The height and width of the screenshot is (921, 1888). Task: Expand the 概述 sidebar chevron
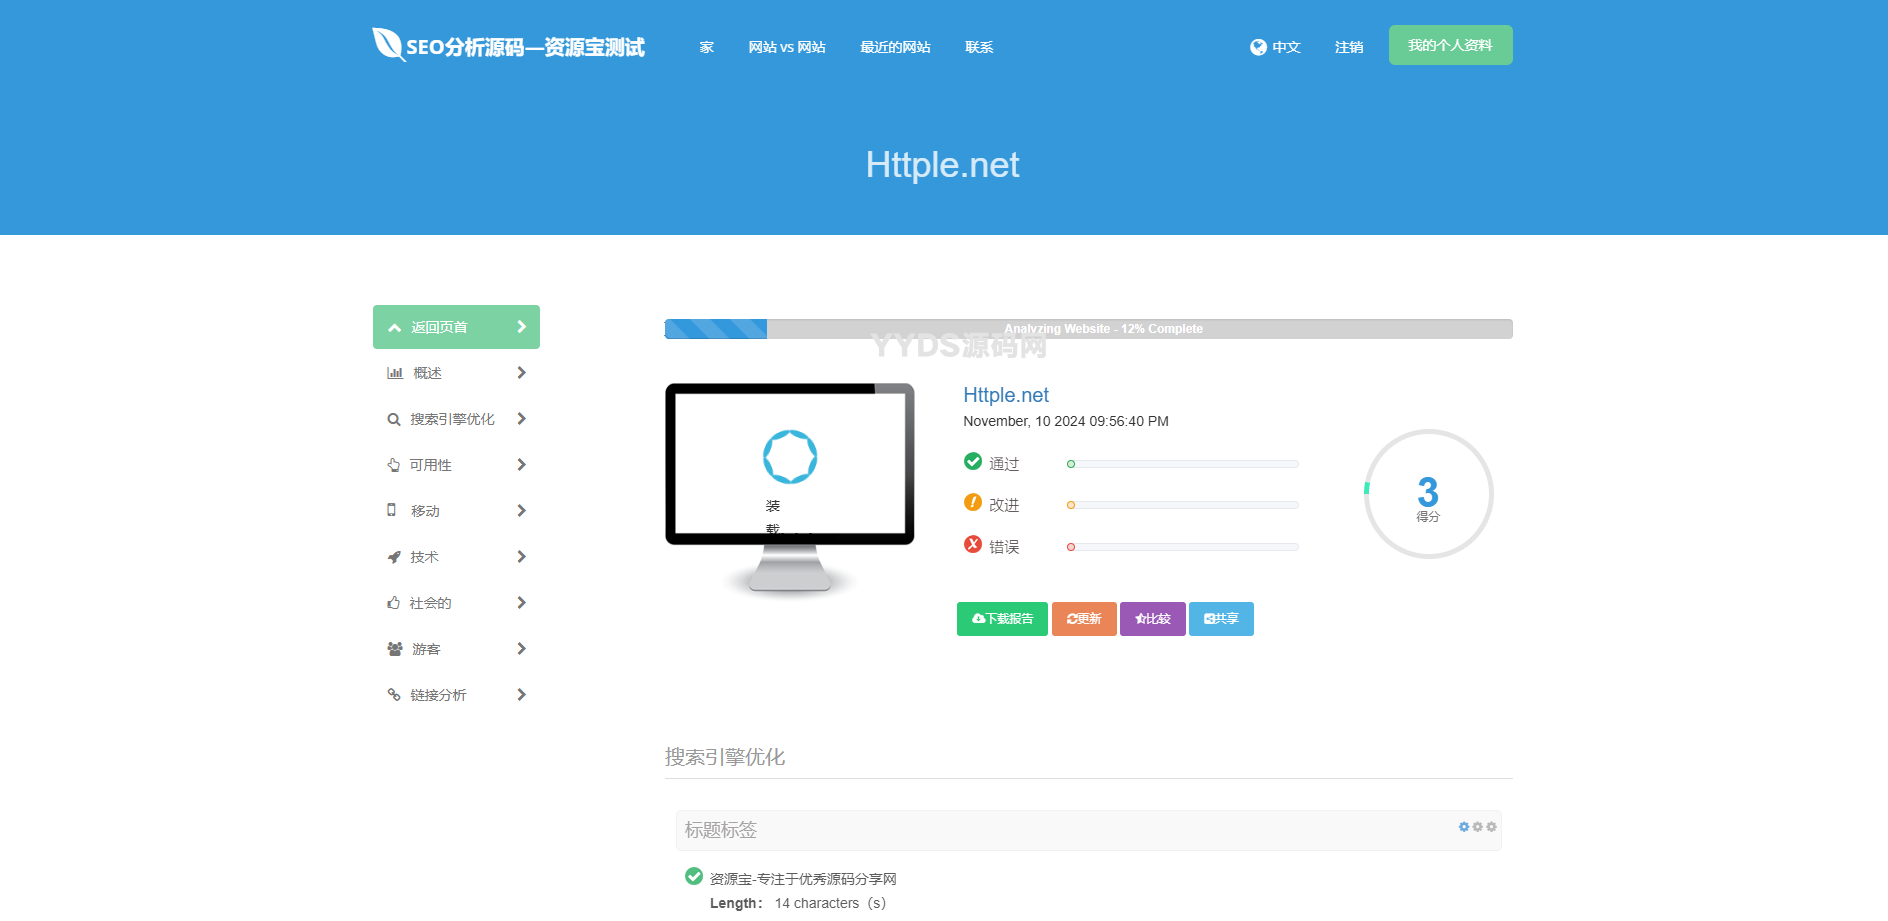coord(521,373)
